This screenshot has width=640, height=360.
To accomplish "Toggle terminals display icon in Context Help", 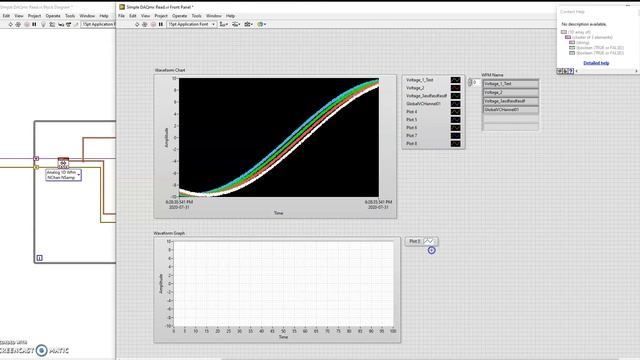I will tap(560, 71).
